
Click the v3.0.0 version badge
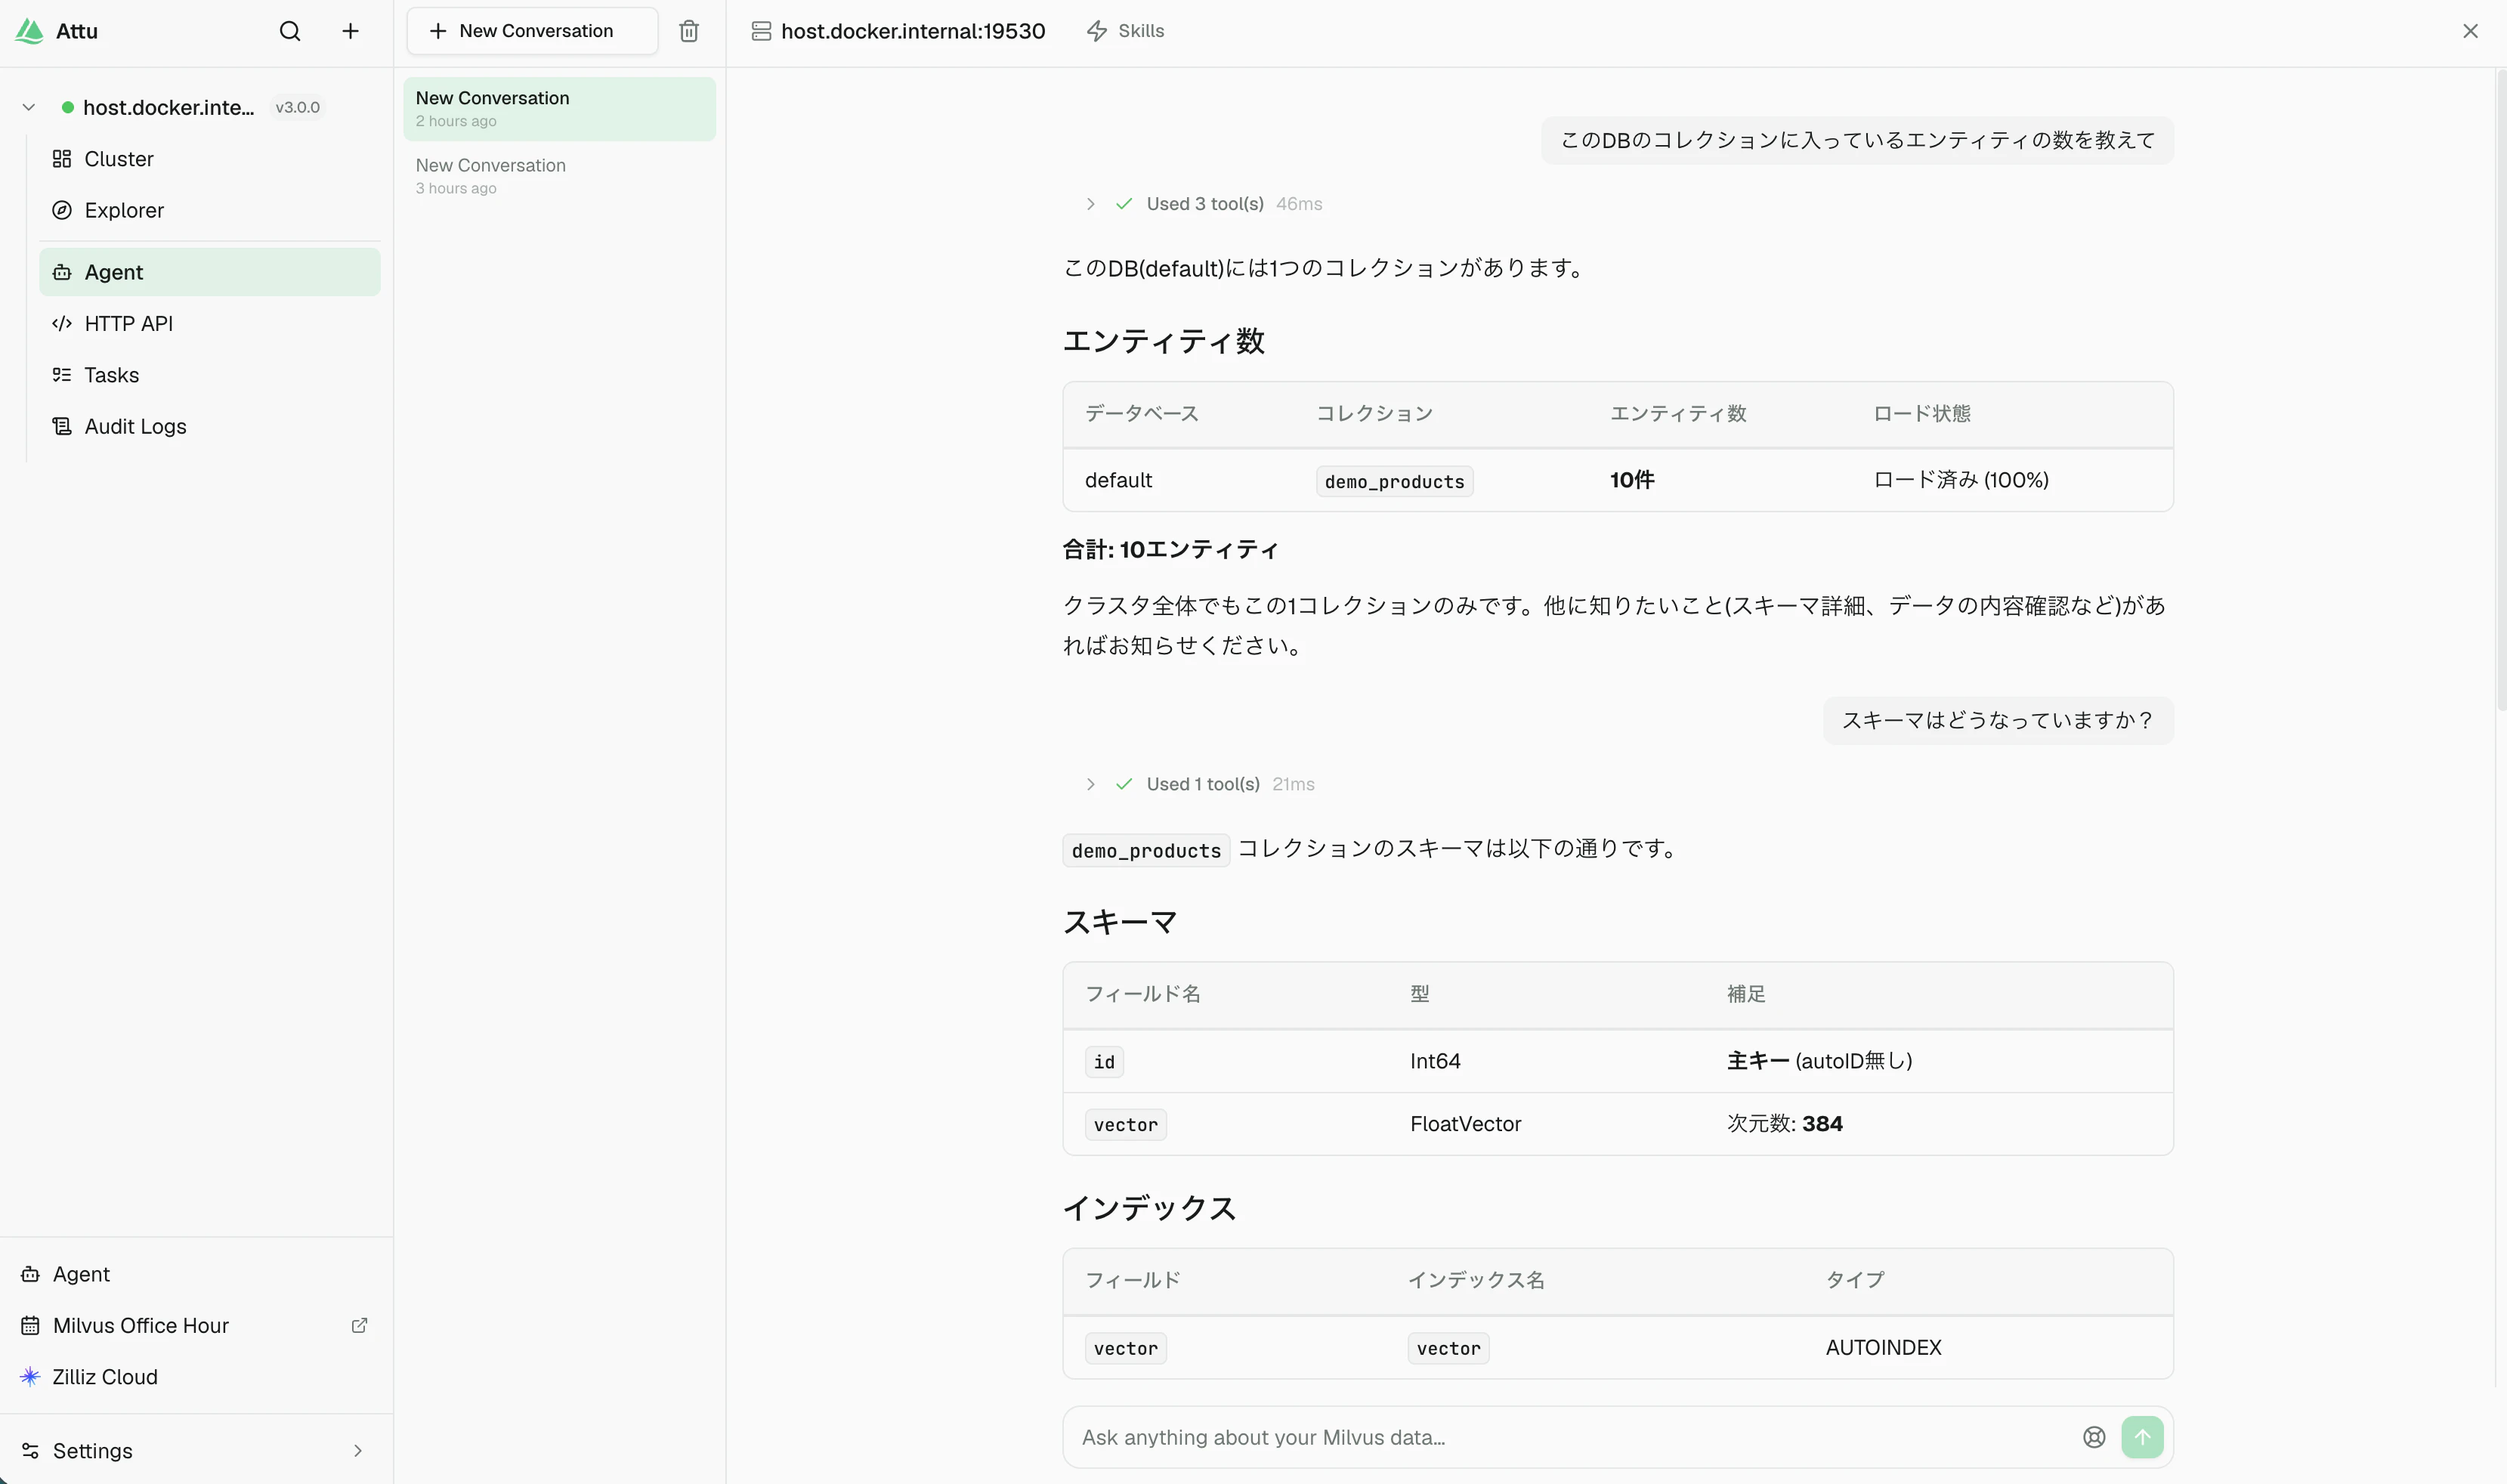click(298, 107)
